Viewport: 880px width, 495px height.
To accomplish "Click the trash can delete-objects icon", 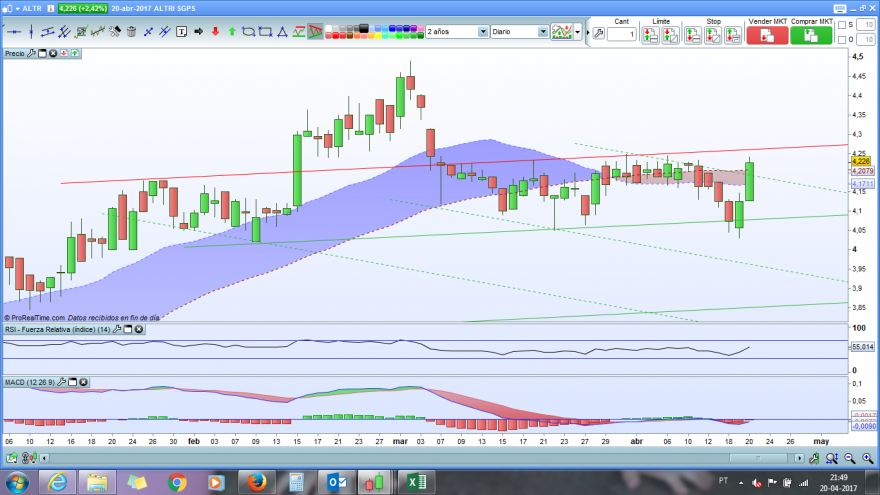I will (x=131, y=32).
